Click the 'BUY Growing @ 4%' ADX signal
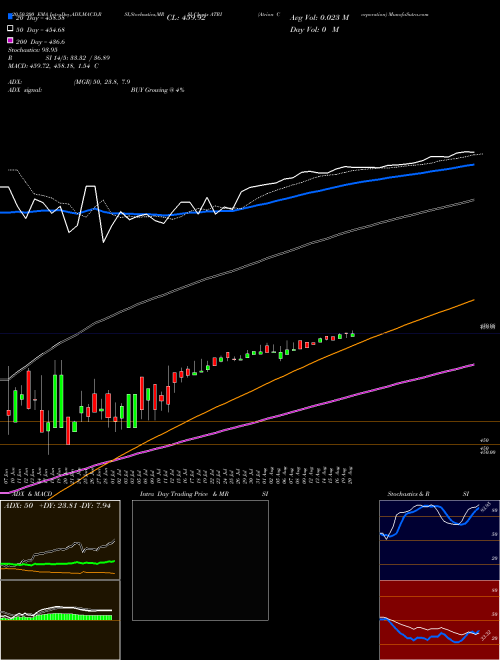This screenshot has height=660, width=500. coord(157,90)
